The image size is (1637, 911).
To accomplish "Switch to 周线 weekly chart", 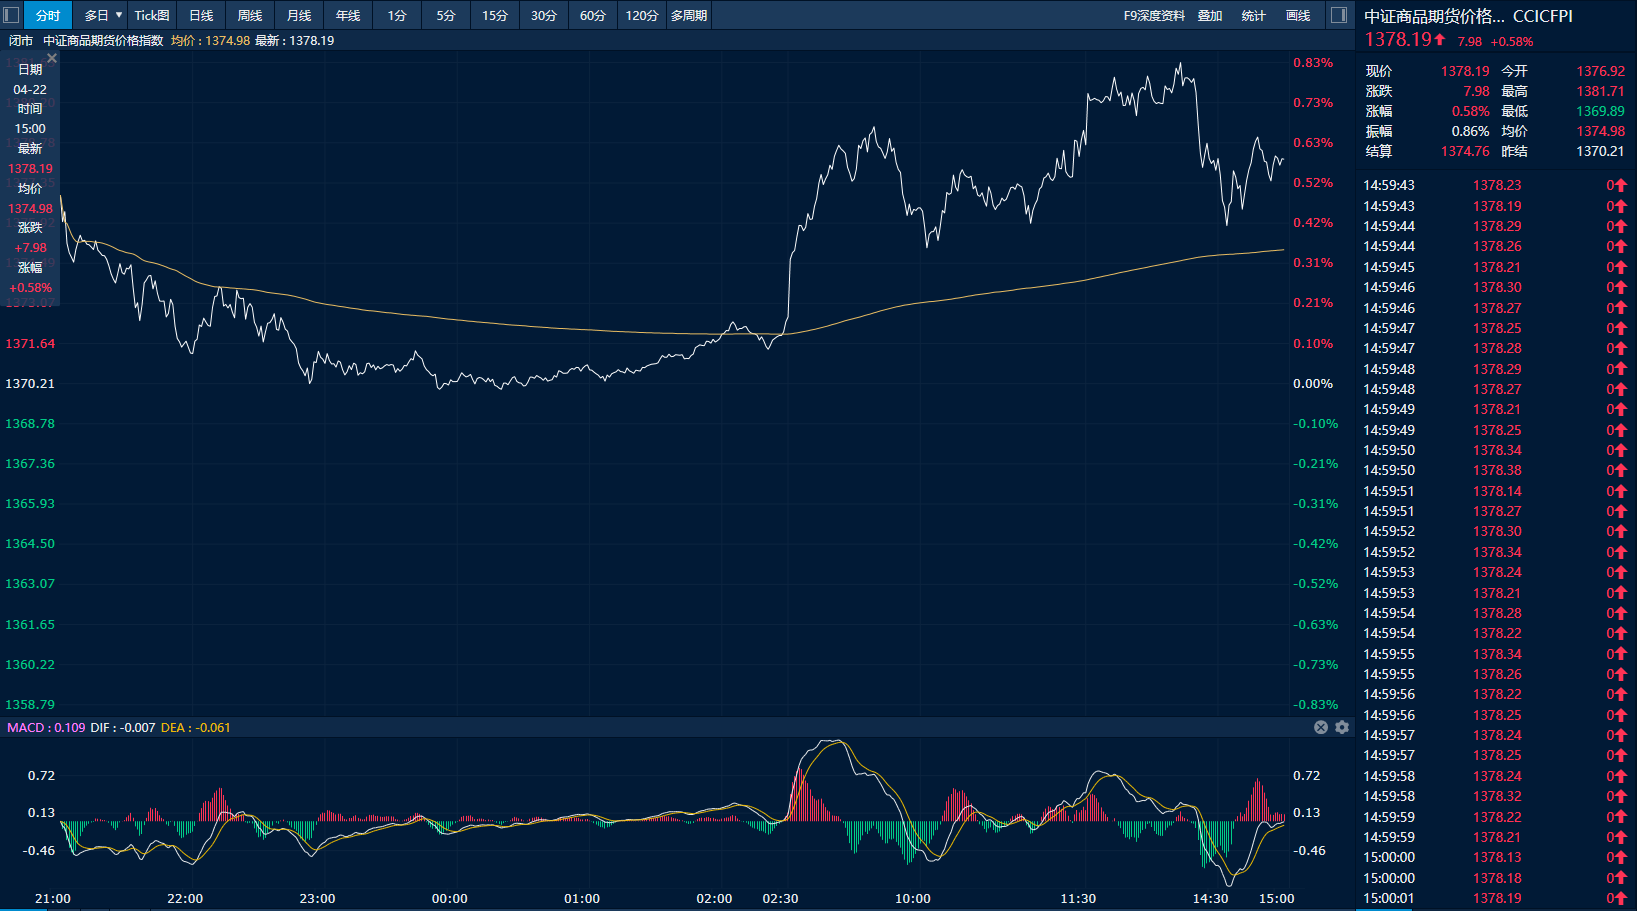I will [x=250, y=15].
